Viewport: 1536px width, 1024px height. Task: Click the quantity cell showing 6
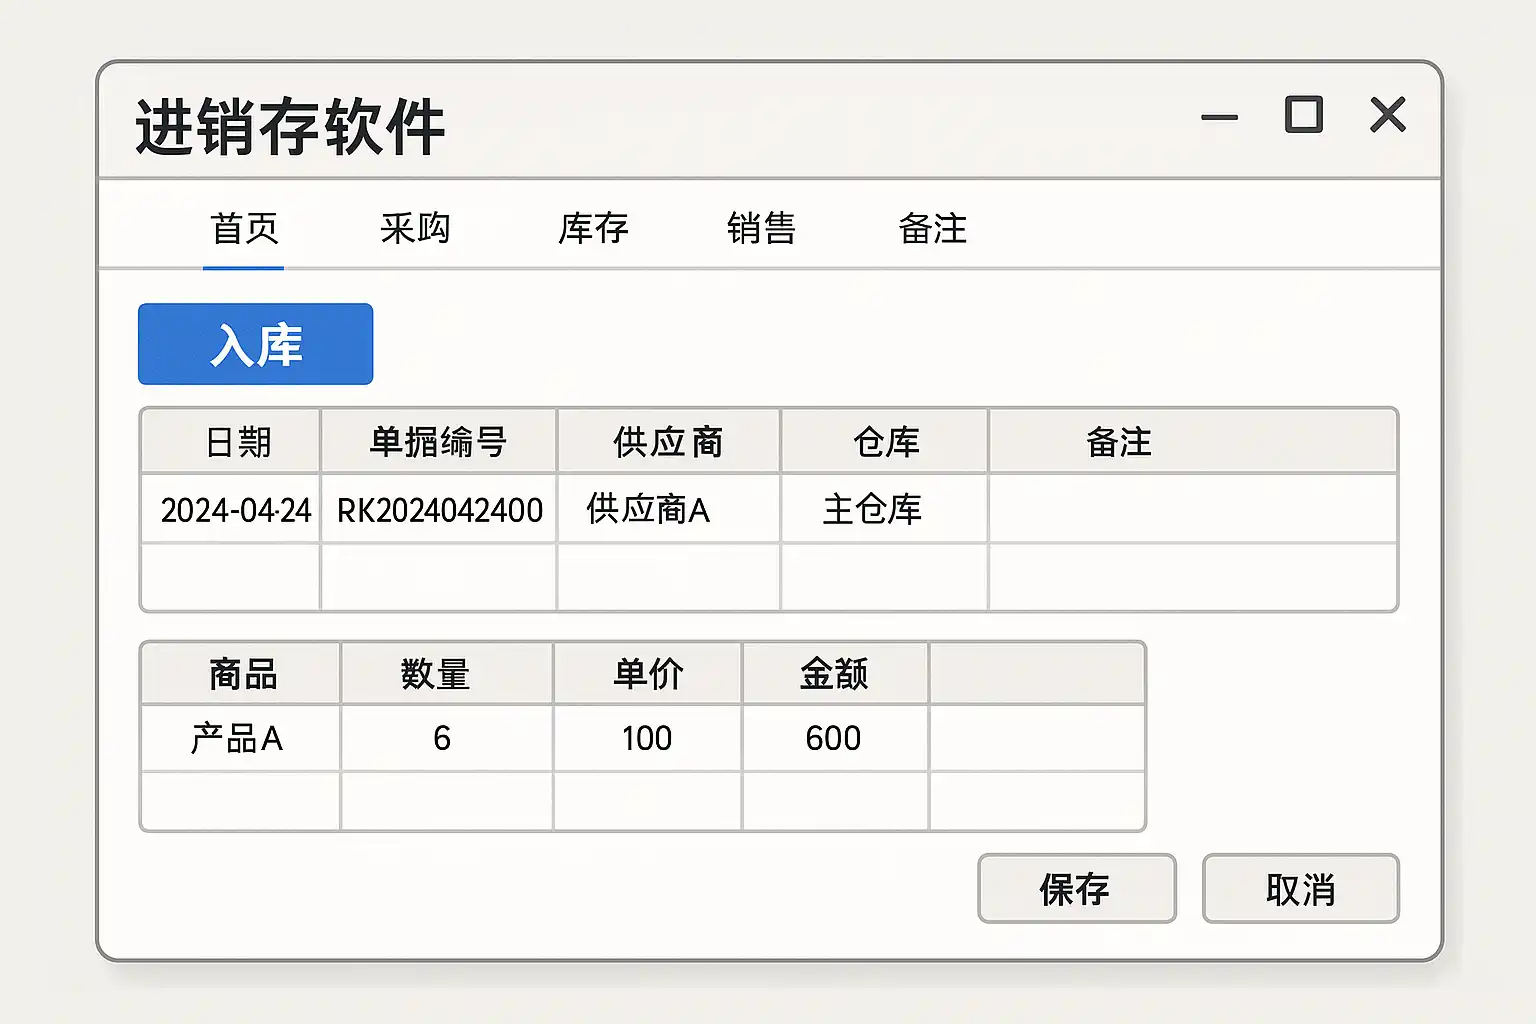(x=442, y=739)
